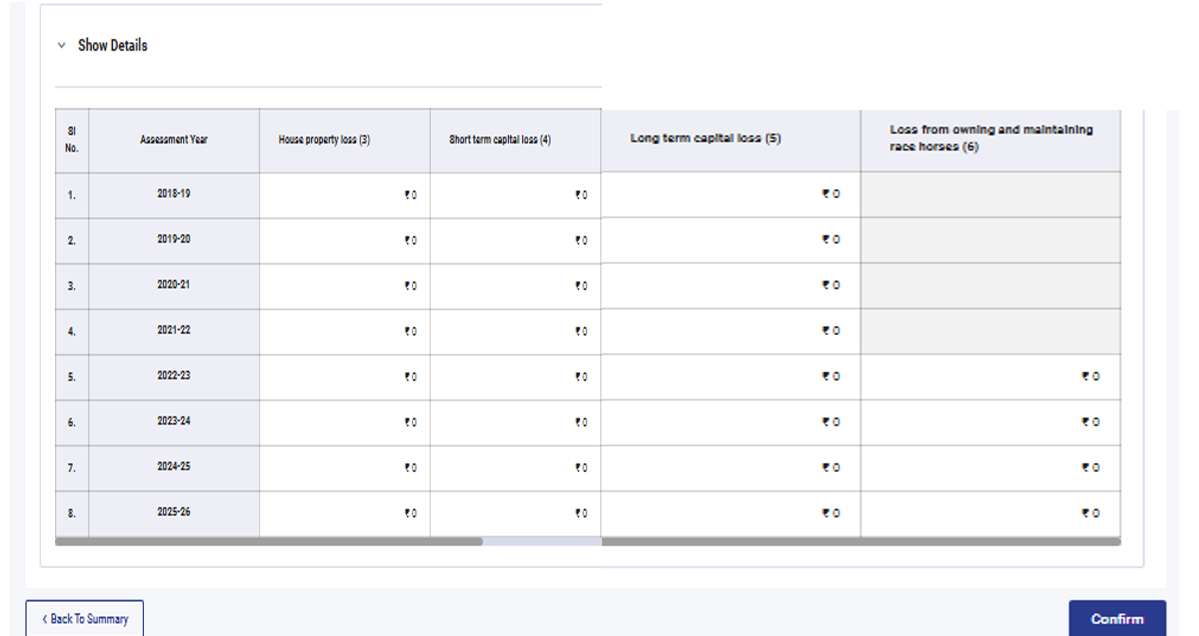
Task: Click the Show Details heading
Action: tap(112, 45)
